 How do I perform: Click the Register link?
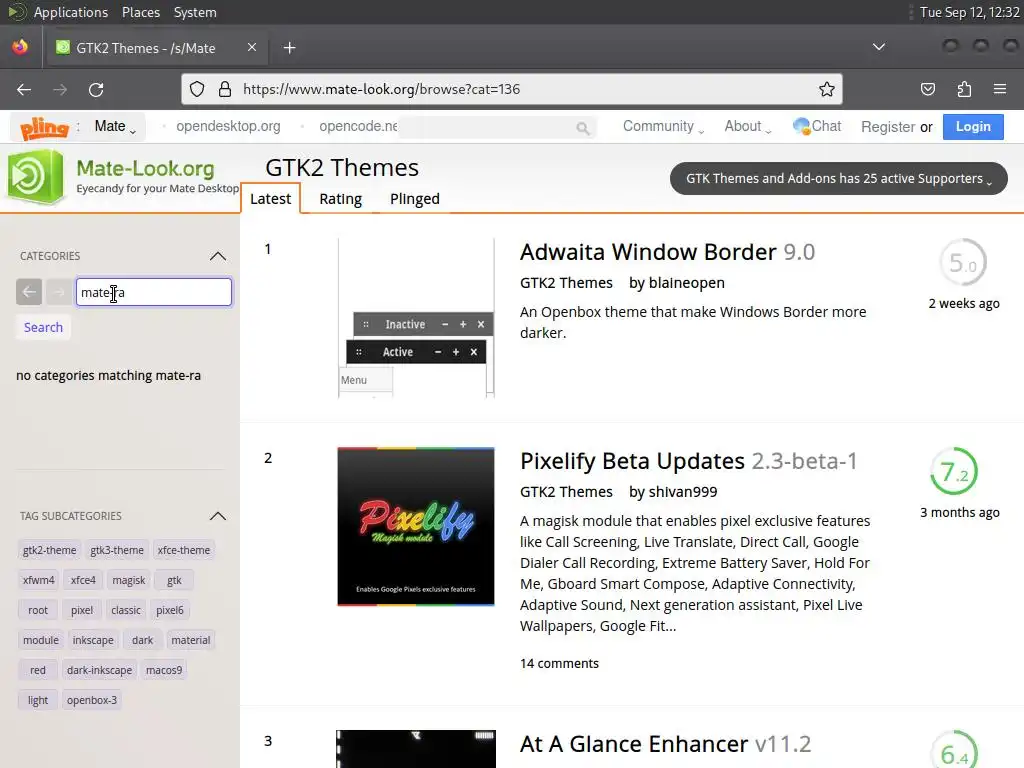click(x=888, y=127)
